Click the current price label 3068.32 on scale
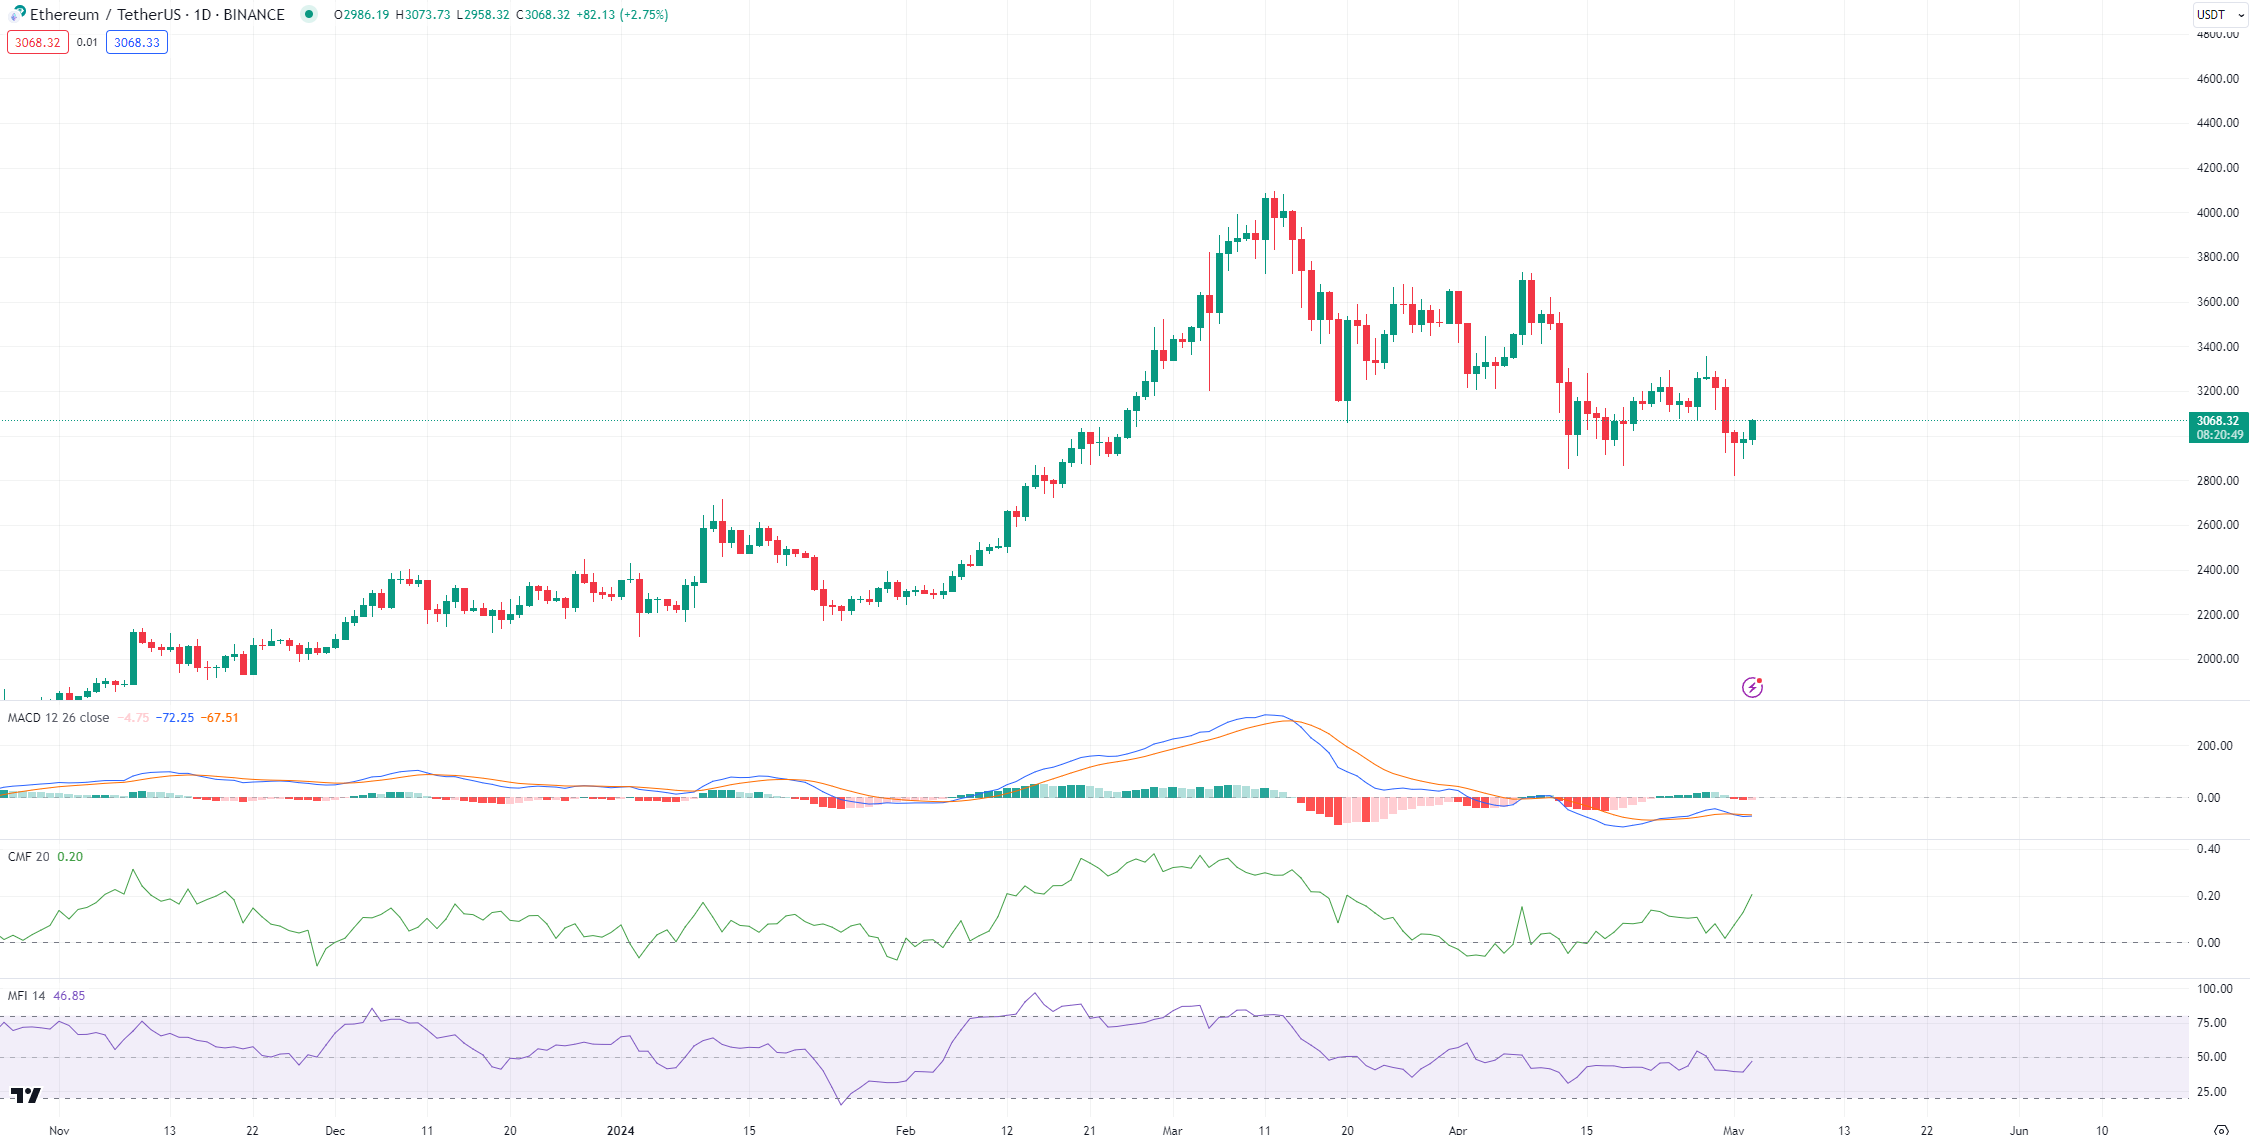This screenshot has height=1135, width=2250. click(x=2218, y=421)
